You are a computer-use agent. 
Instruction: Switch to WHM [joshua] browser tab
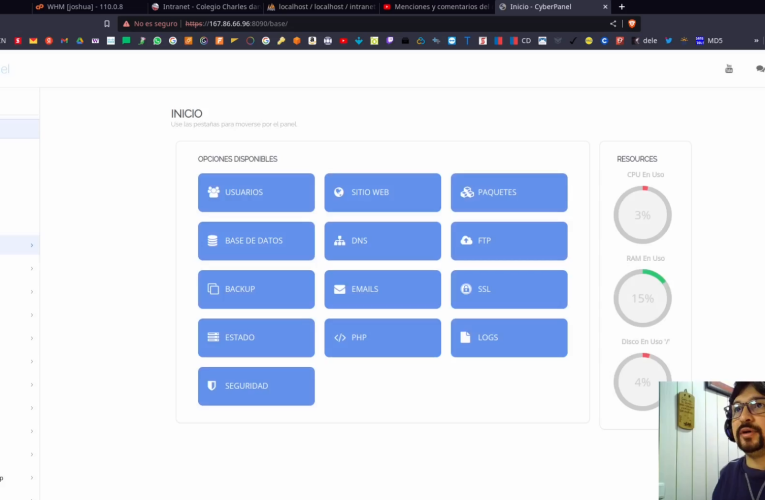84,7
